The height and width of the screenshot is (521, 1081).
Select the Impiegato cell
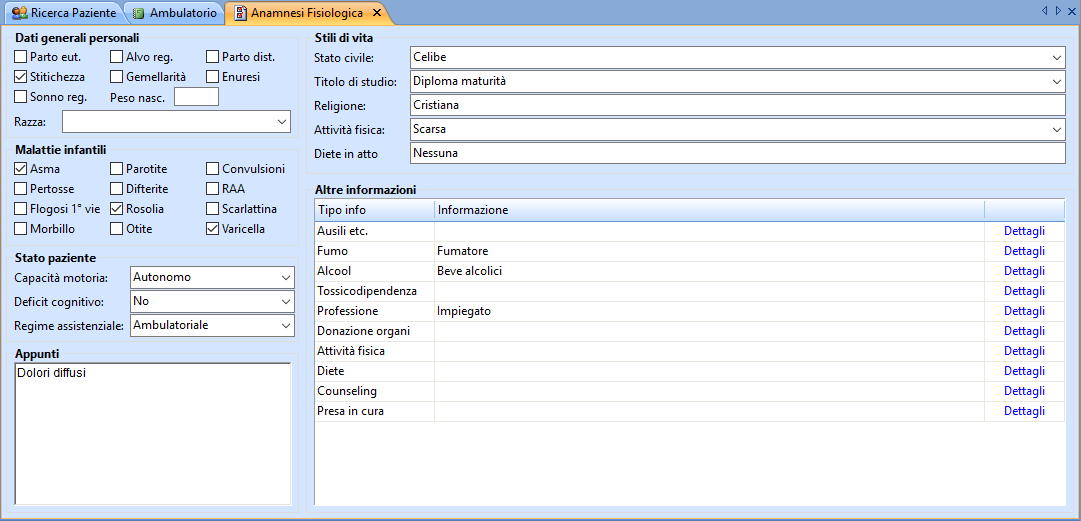[x=709, y=311]
